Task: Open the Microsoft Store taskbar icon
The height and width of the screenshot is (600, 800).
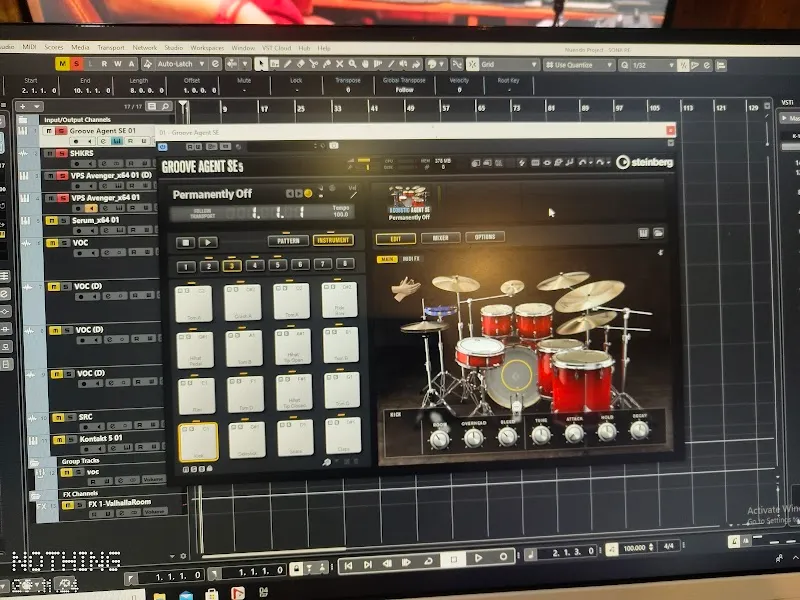Action: coord(211,595)
